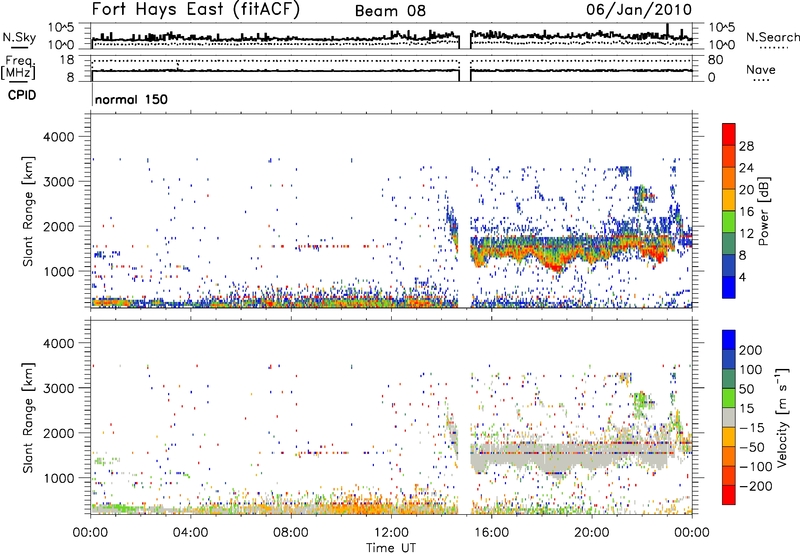Click the '2000' tick on power panel axis
The height and width of the screenshot is (554, 800).
[x=58, y=226]
